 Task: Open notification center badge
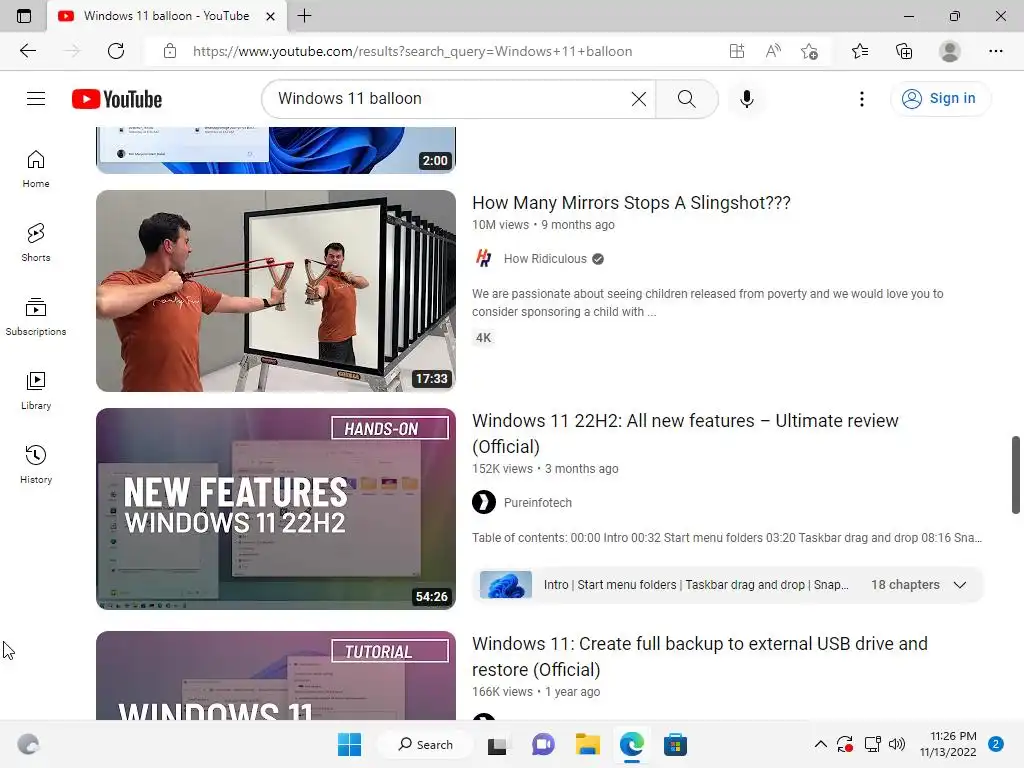point(996,744)
